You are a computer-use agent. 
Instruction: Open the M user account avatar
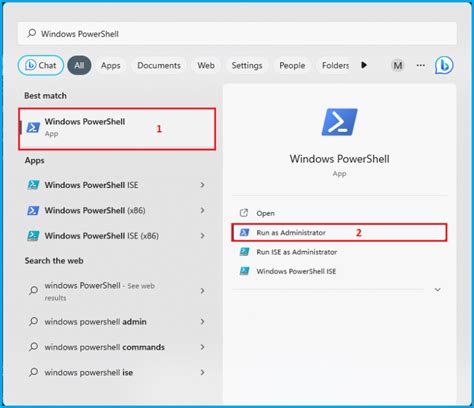pos(397,65)
